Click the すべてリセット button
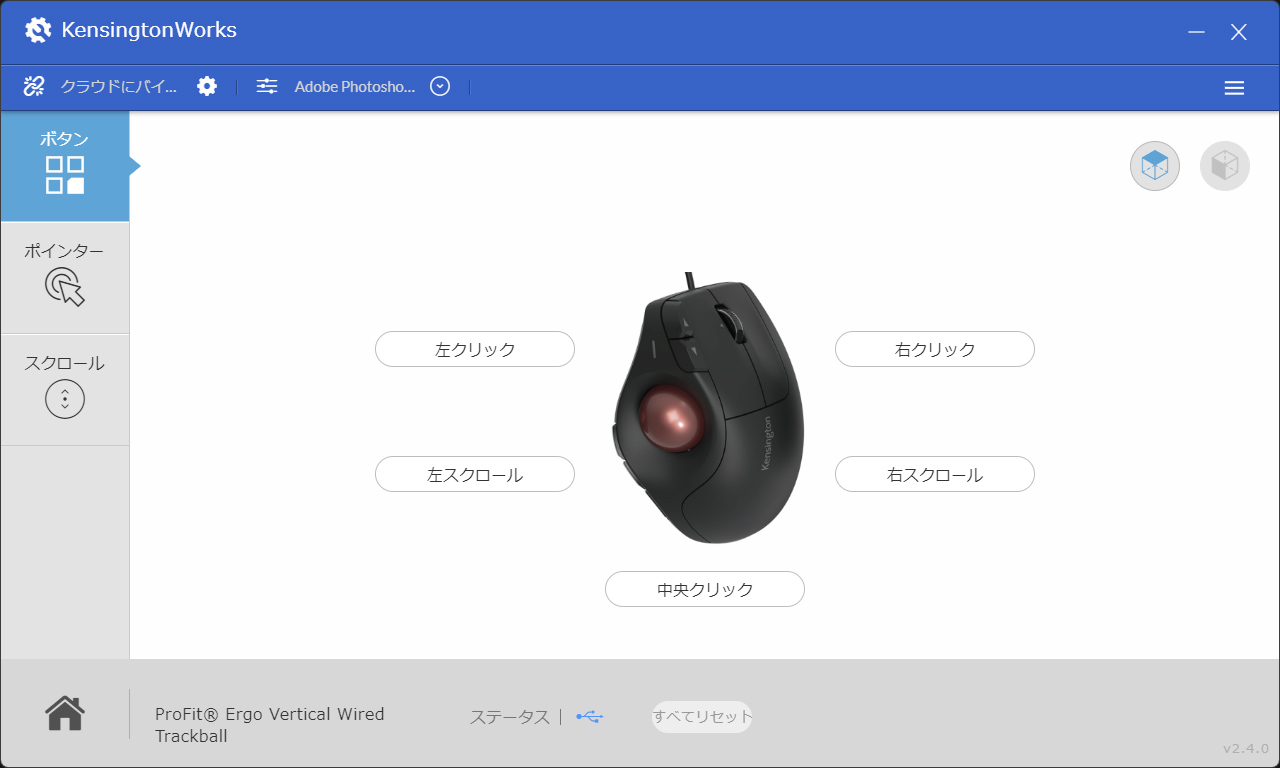The width and height of the screenshot is (1280, 768). coord(702,717)
